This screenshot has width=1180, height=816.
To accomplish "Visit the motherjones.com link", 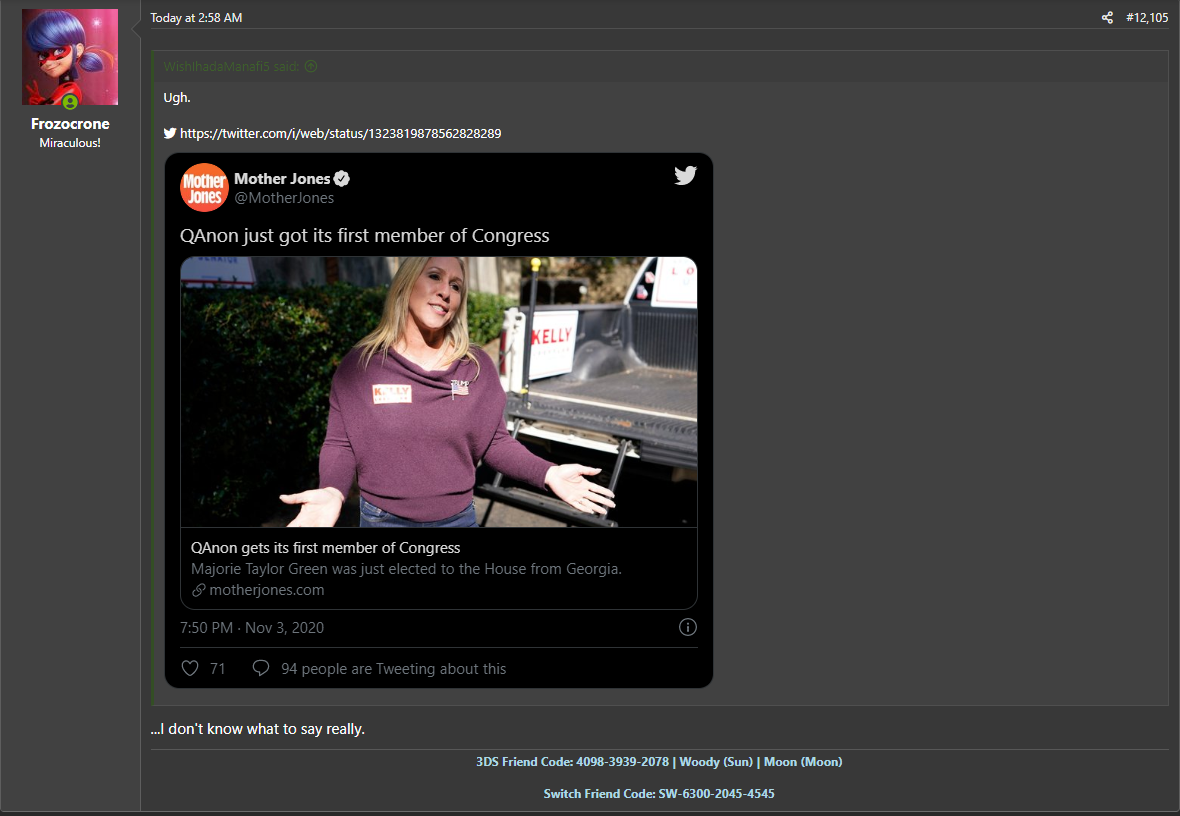I will coord(266,590).
